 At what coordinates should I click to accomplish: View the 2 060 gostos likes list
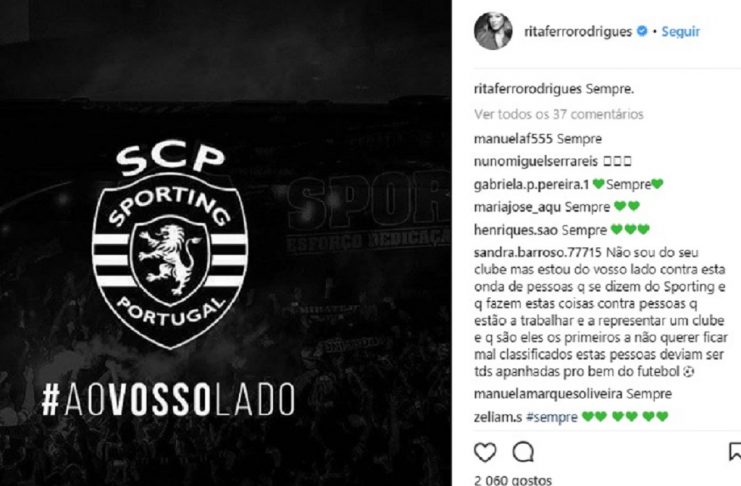(x=513, y=480)
